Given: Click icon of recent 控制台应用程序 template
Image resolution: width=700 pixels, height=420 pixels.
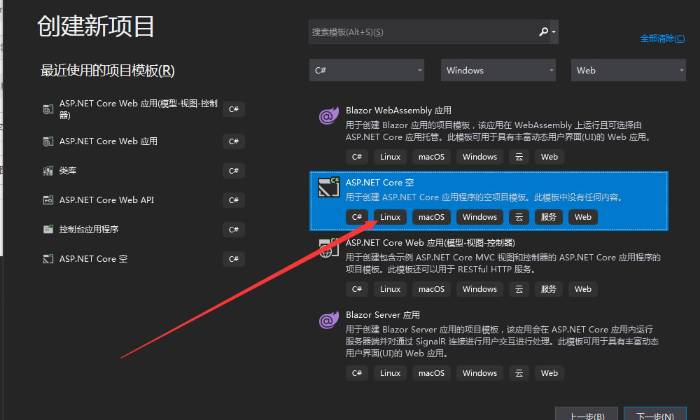Looking at the screenshot, I should point(48,229).
